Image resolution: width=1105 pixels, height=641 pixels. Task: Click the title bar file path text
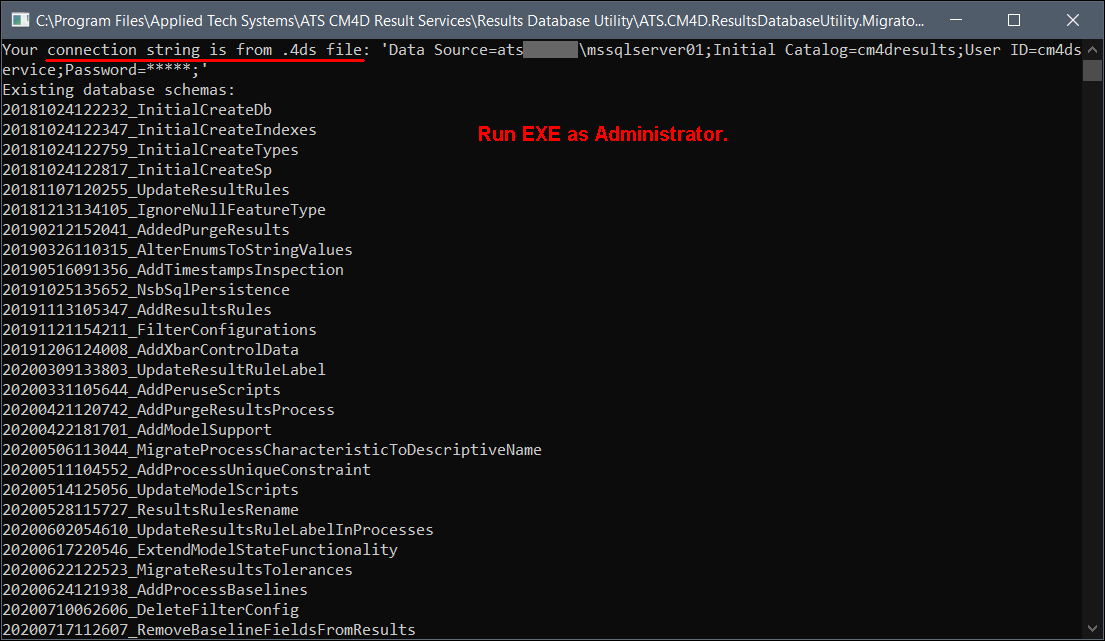[x=480, y=20]
